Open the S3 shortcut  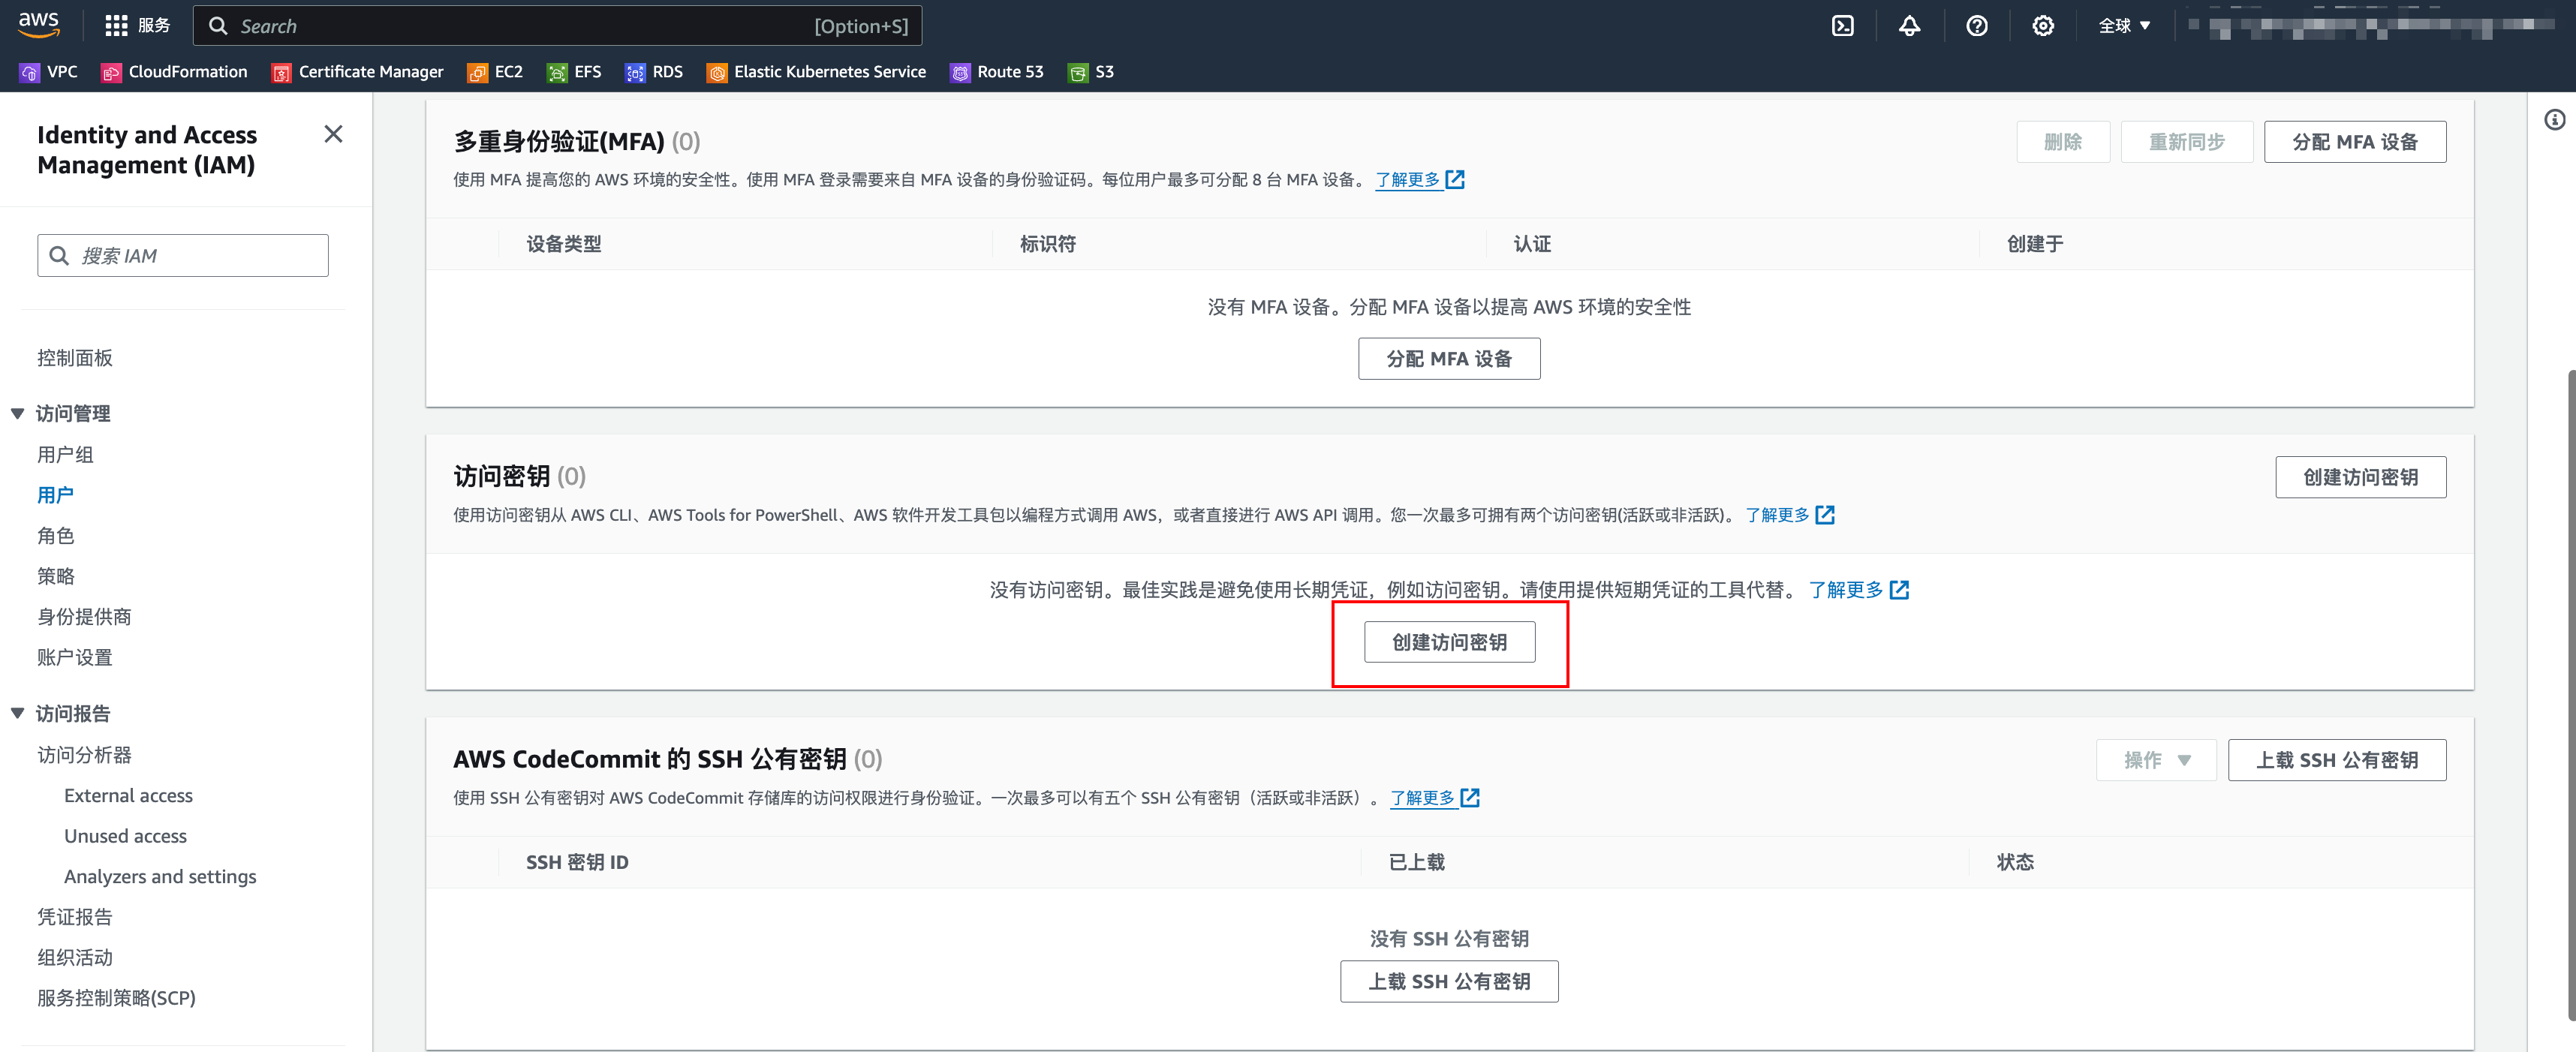click(1091, 72)
